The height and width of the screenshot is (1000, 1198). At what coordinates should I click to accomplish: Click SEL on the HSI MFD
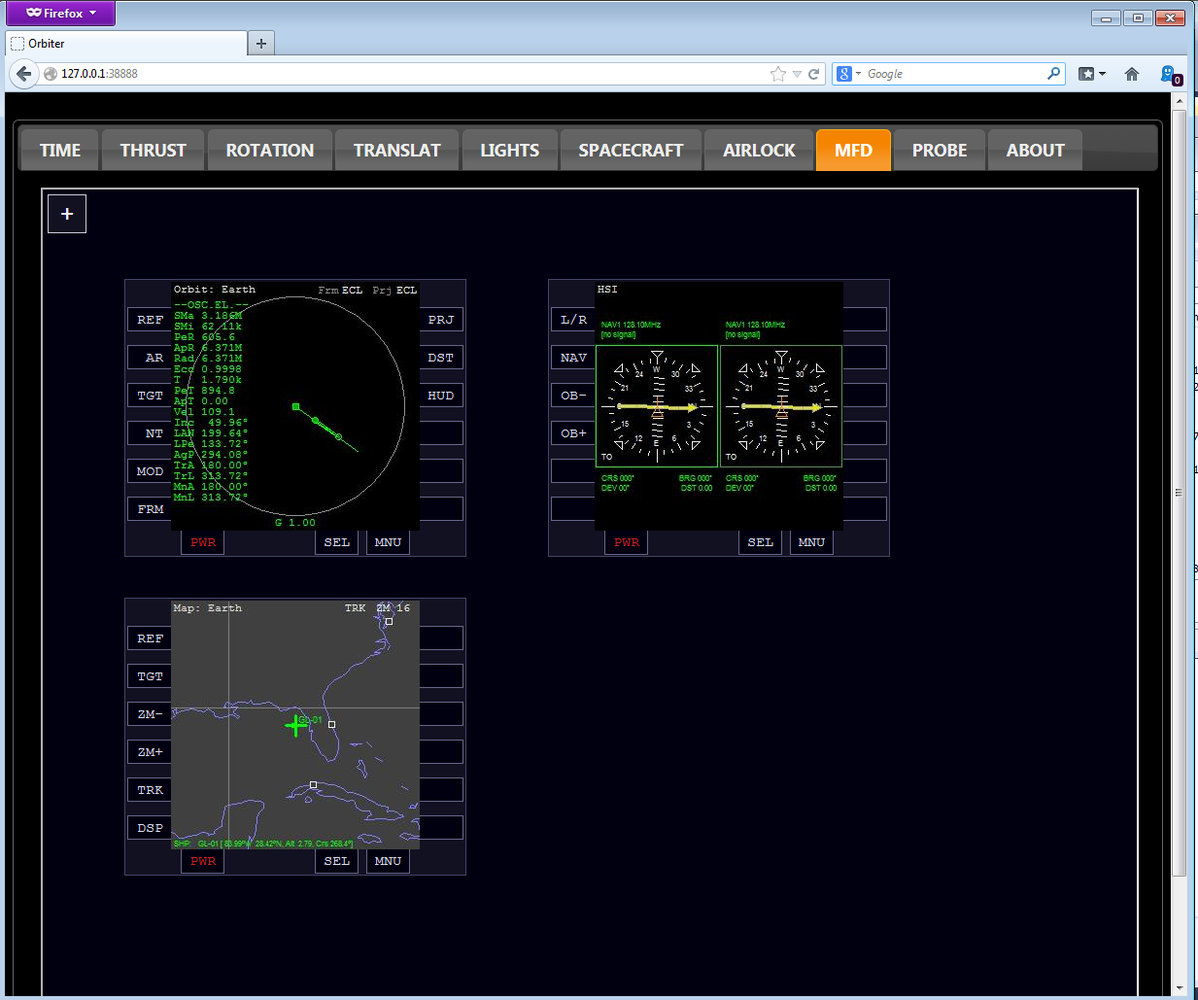click(760, 542)
